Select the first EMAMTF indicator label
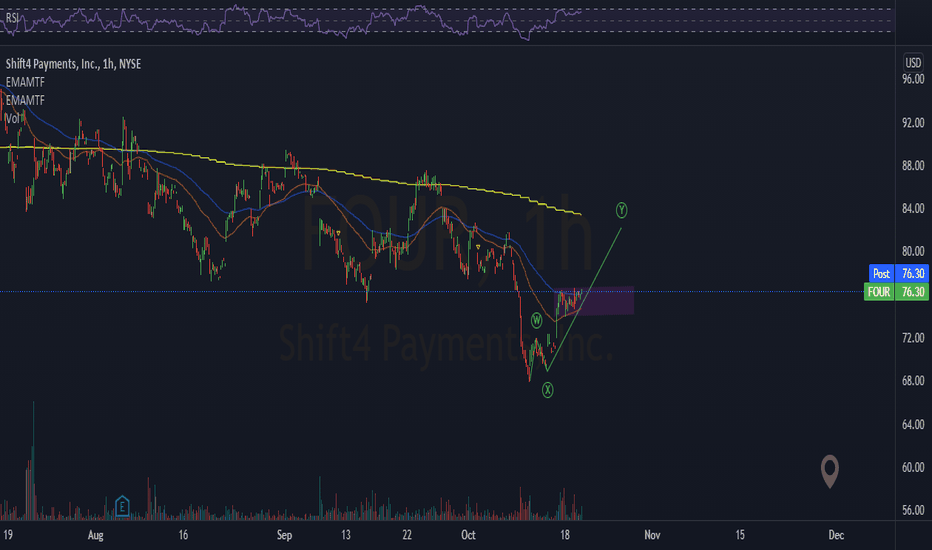932x550 pixels. (25, 82)
